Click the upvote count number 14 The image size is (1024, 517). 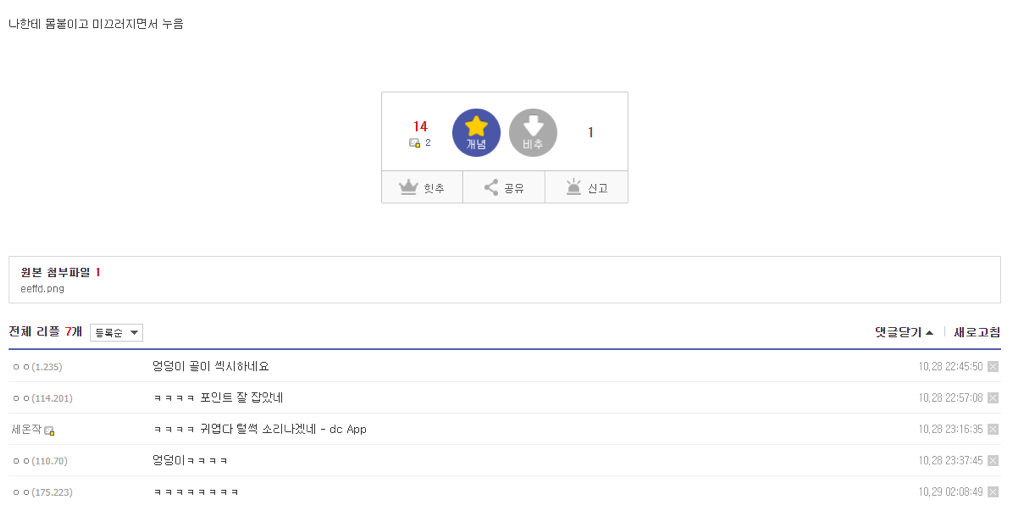[420, 126]
